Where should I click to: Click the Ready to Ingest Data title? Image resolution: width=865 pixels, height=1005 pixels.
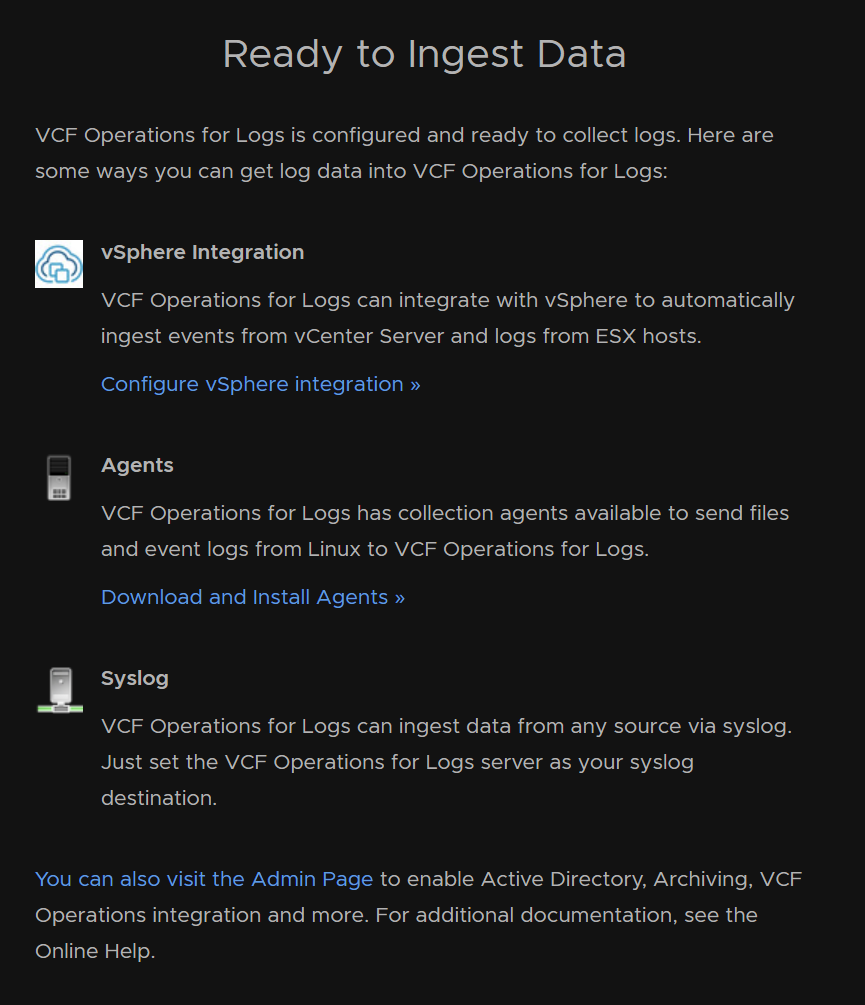pos(424,54)
